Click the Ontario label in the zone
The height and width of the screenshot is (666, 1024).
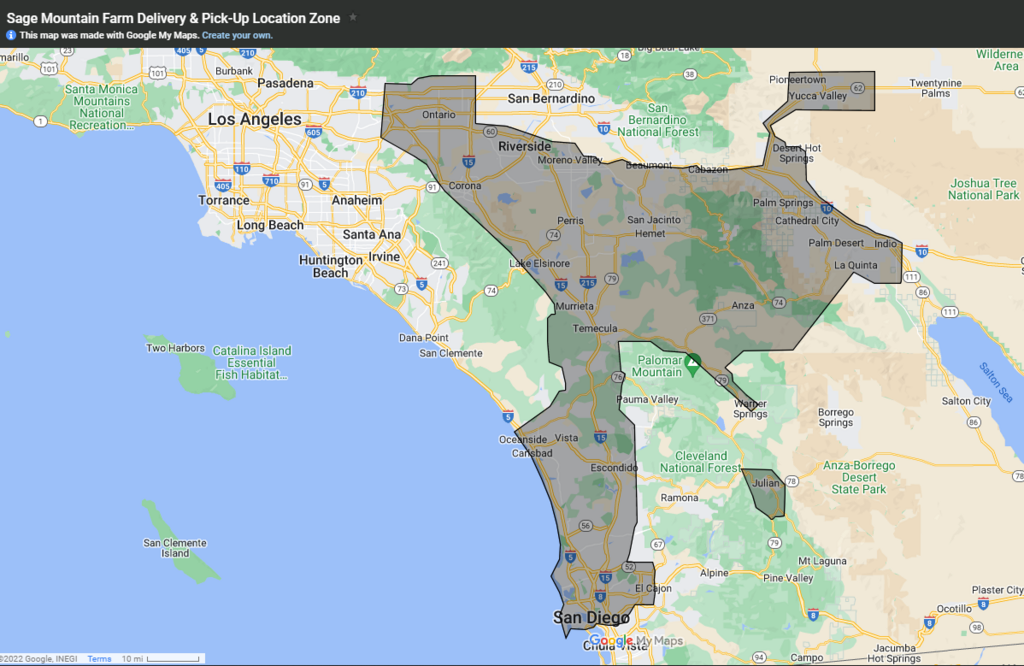click(x=439, y=115)
